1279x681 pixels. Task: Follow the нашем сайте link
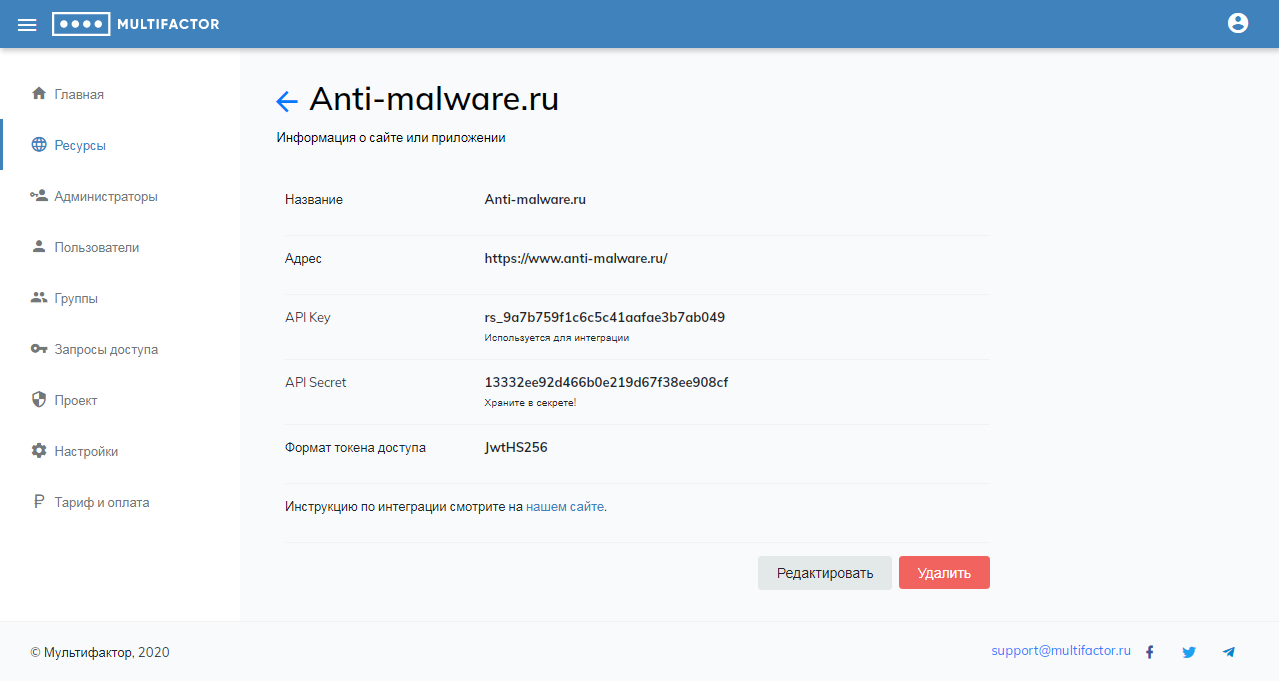pos(565,506)
